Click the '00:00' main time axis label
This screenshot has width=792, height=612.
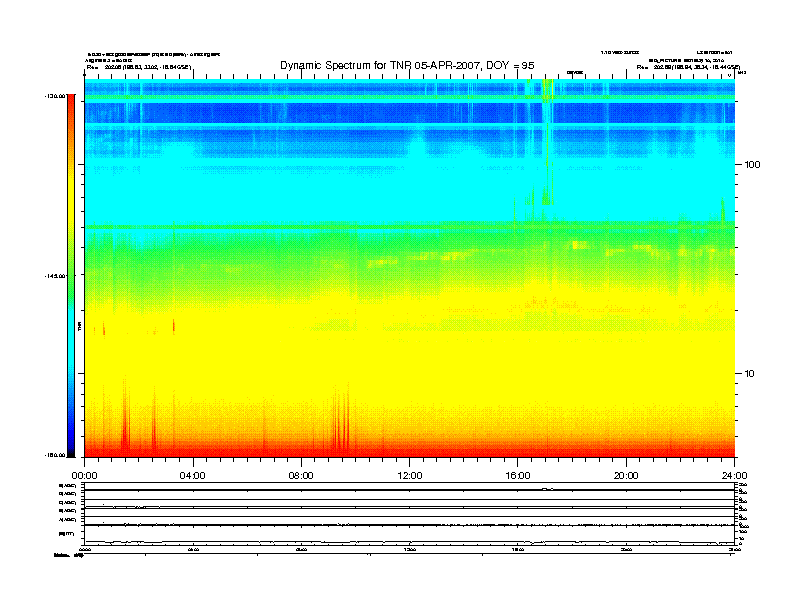tap(84, 476)
